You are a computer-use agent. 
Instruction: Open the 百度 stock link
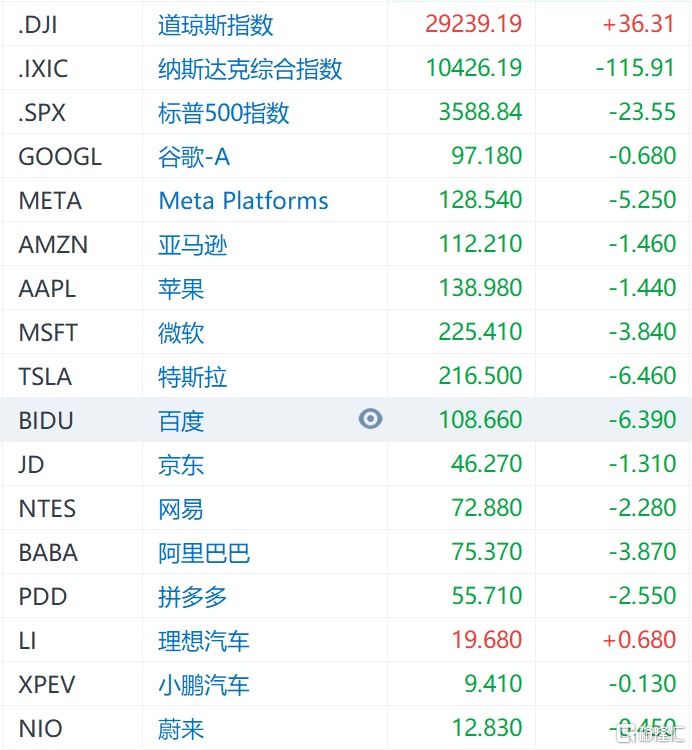181,421
